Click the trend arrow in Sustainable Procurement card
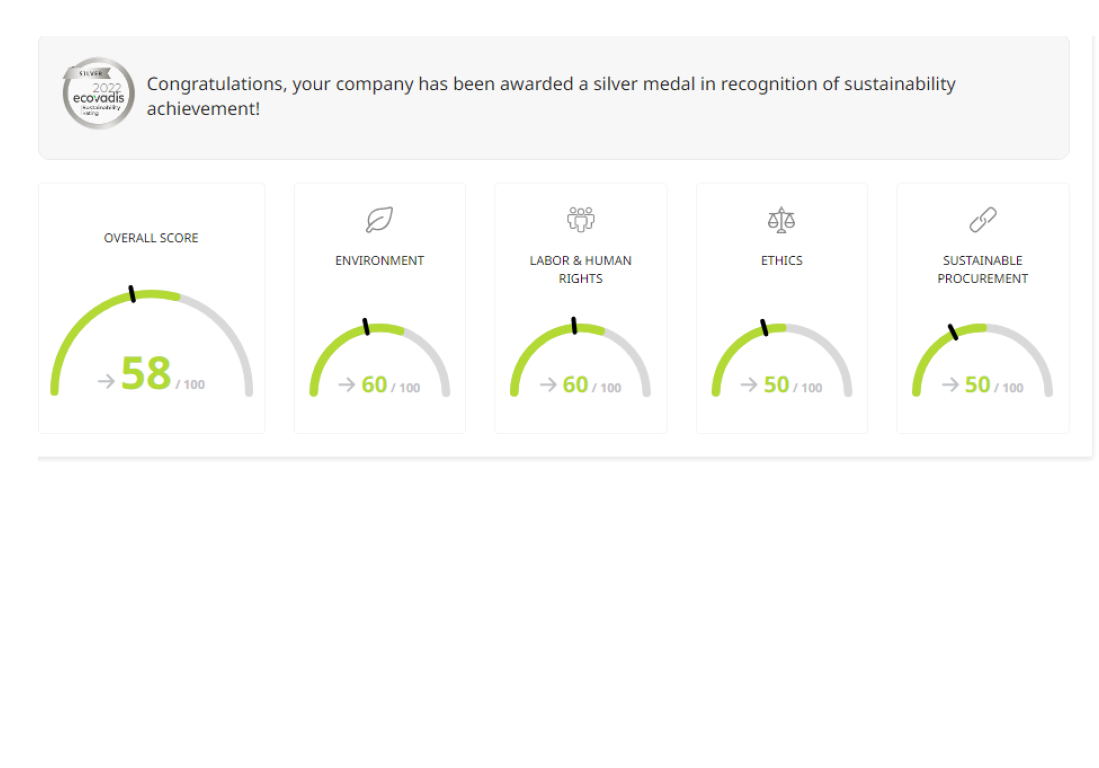 pyautogui.click(x=950, y=385)
